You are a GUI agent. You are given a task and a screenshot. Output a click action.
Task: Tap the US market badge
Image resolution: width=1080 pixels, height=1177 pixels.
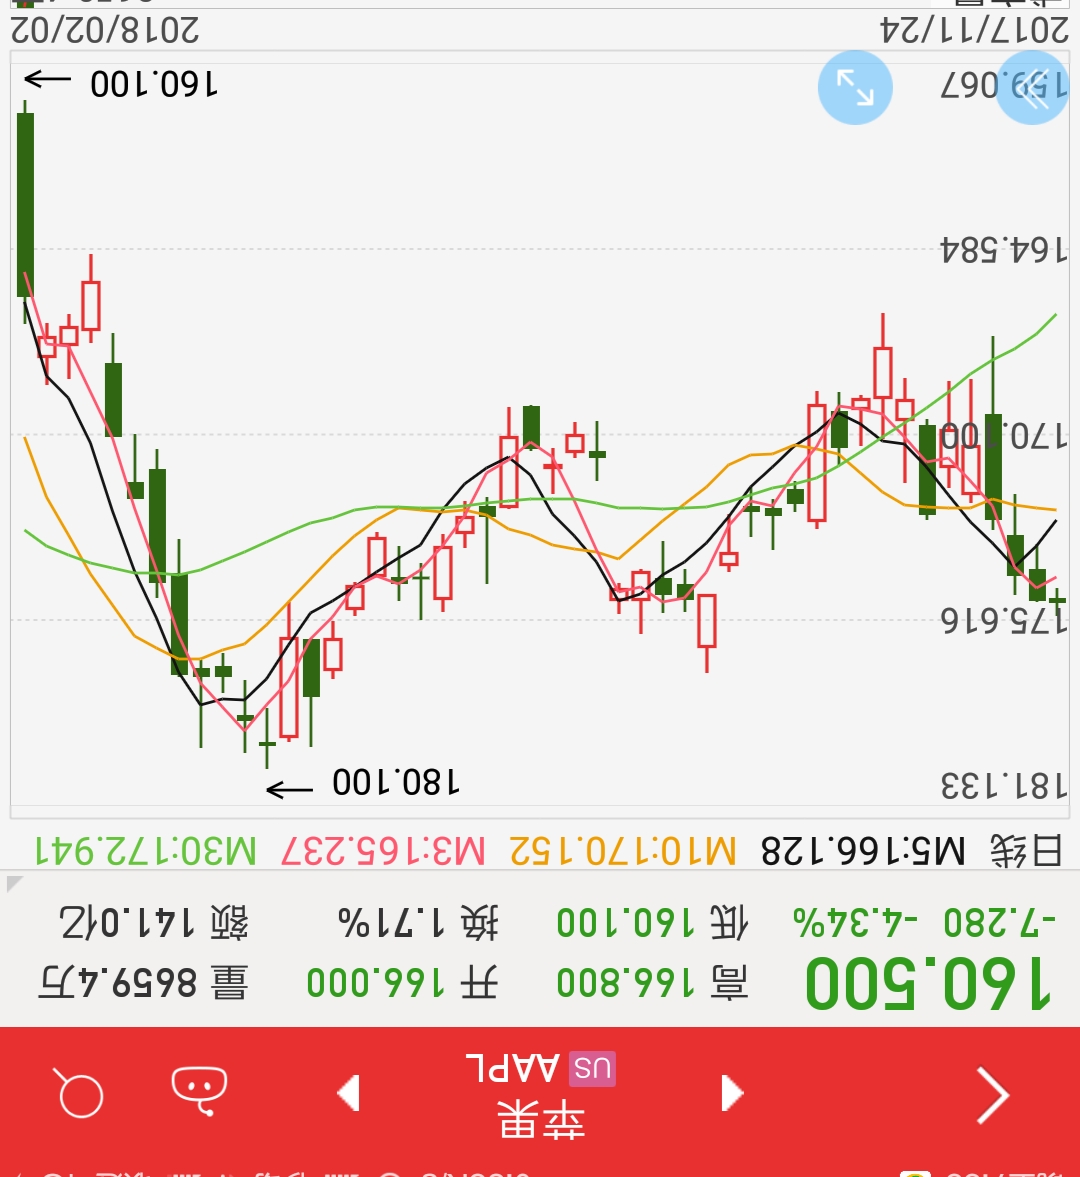[592, 1069]
